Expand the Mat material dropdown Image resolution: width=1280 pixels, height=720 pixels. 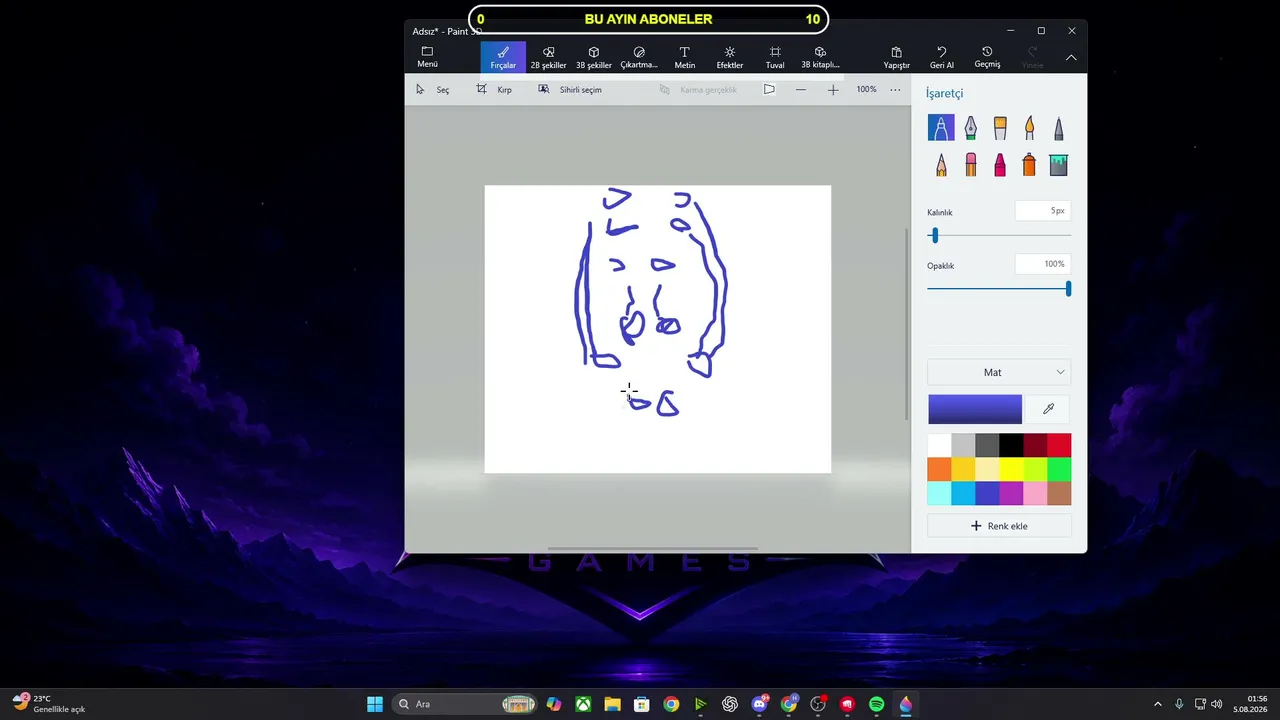999,372
